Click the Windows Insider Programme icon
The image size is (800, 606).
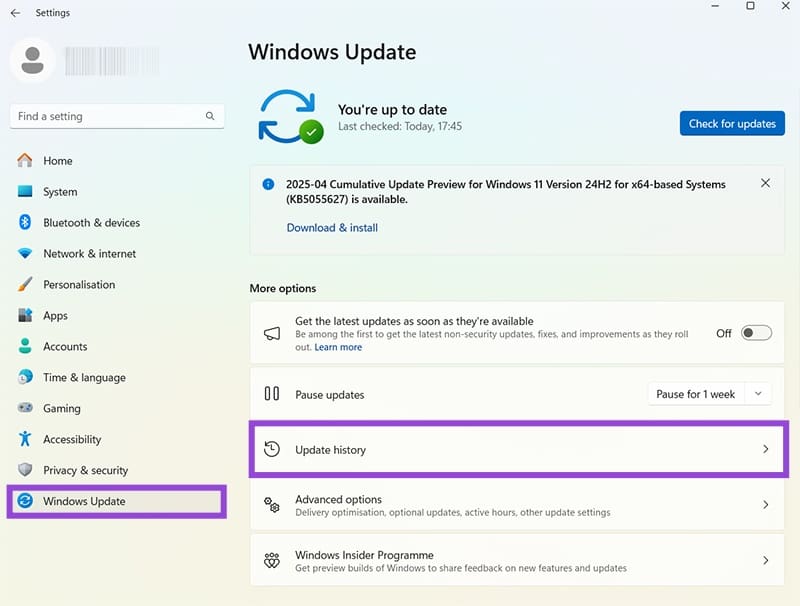point(271,560)
